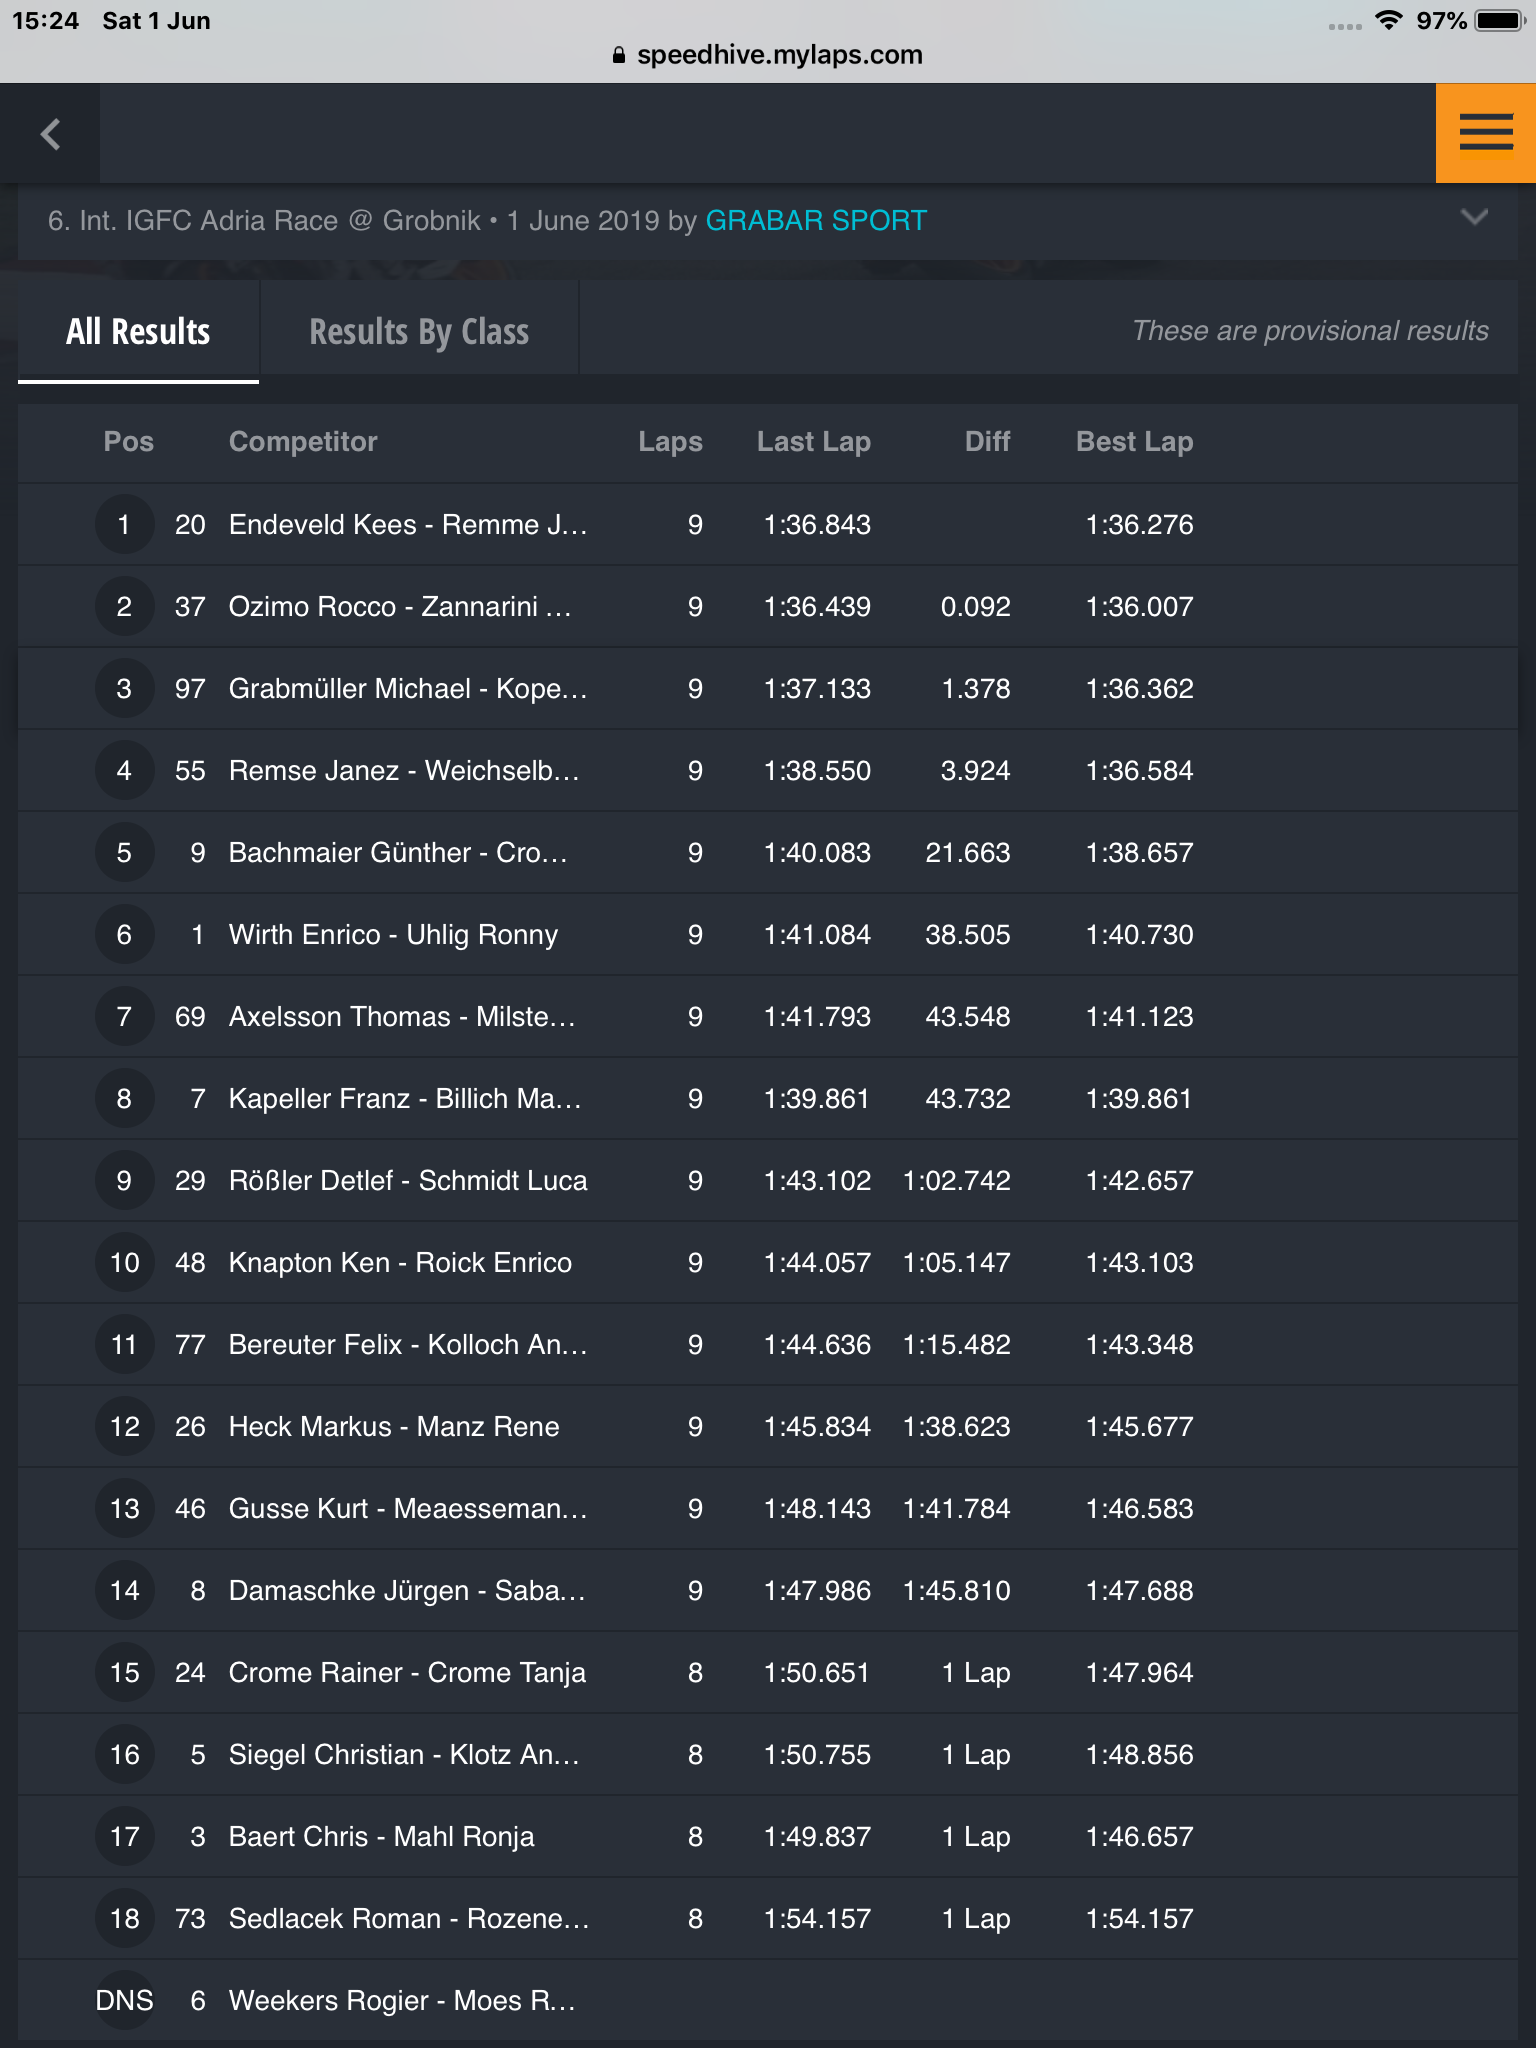The height and width of the screenshot is (2048, 1536).
Task: Select the position 1 circle badge
Action: coord(124,525)
